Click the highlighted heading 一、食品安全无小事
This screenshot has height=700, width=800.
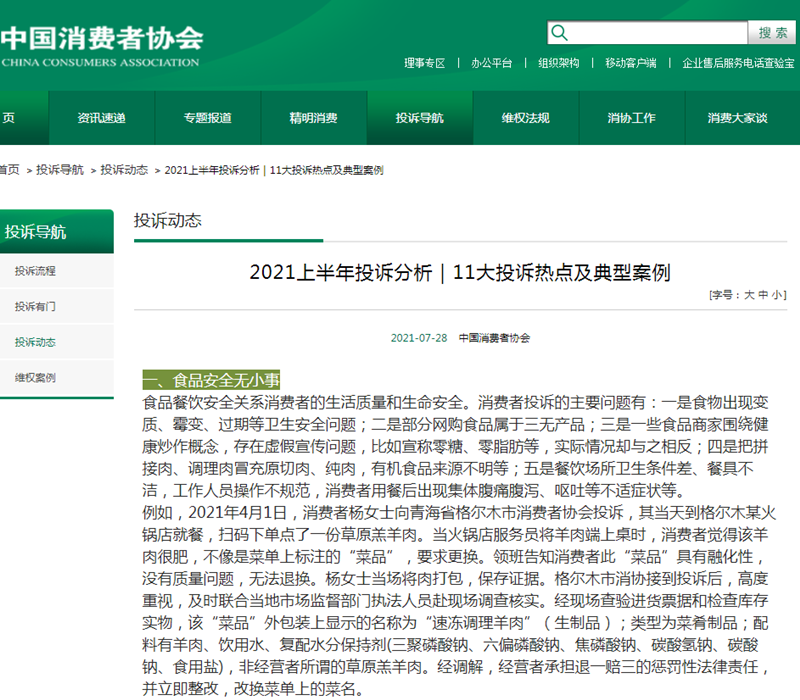pos(211,380)
